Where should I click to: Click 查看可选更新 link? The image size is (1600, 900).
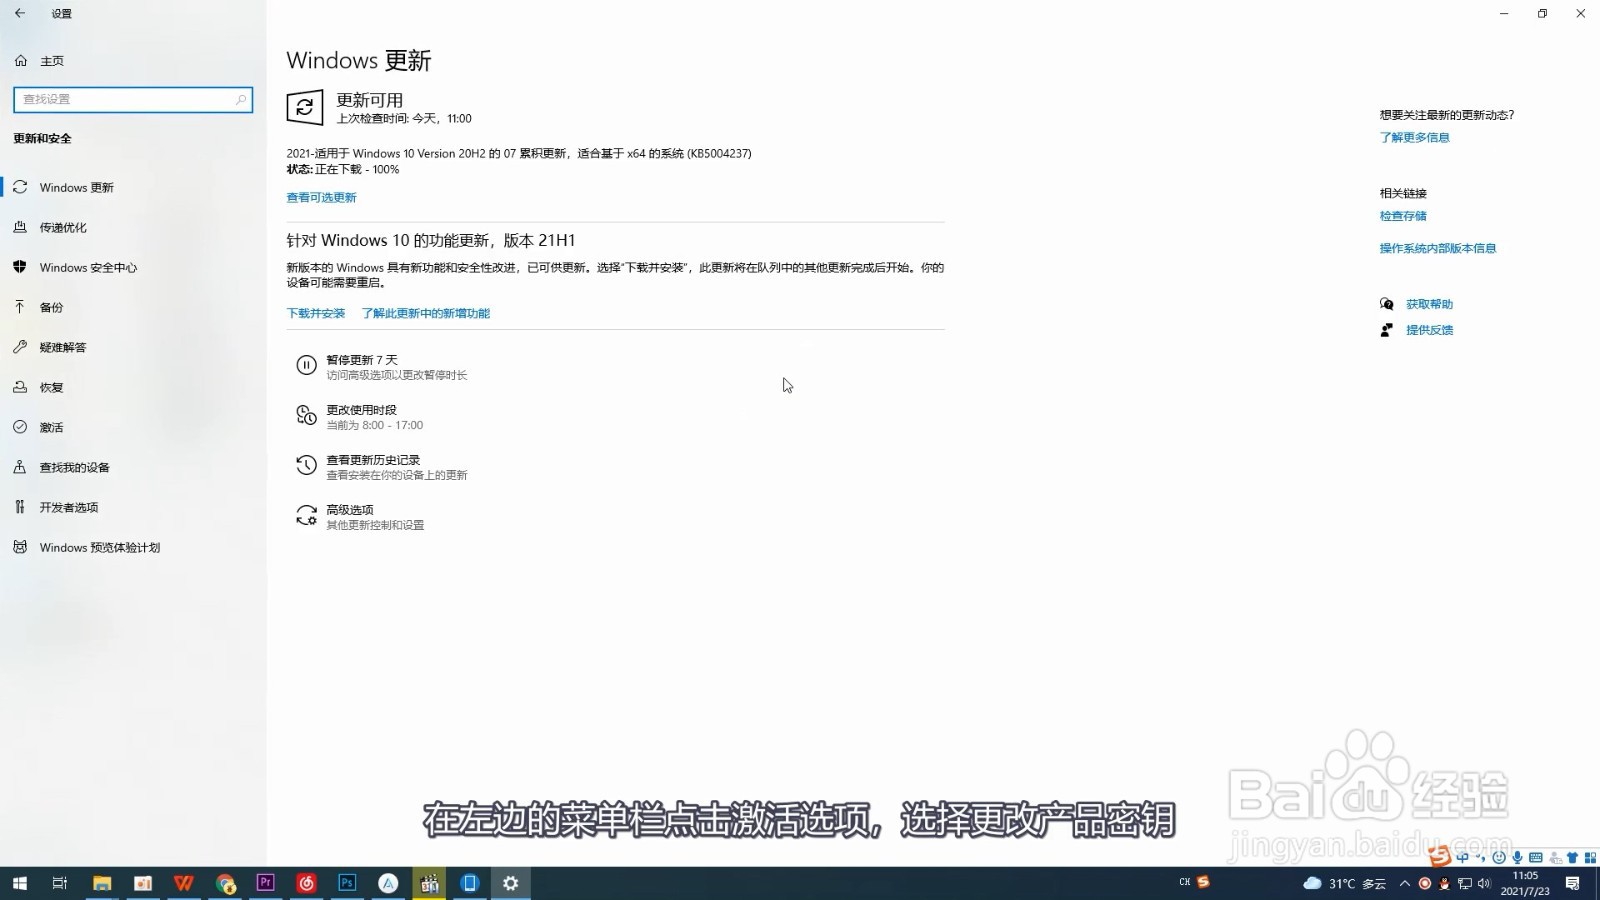(x=321, y=197)
